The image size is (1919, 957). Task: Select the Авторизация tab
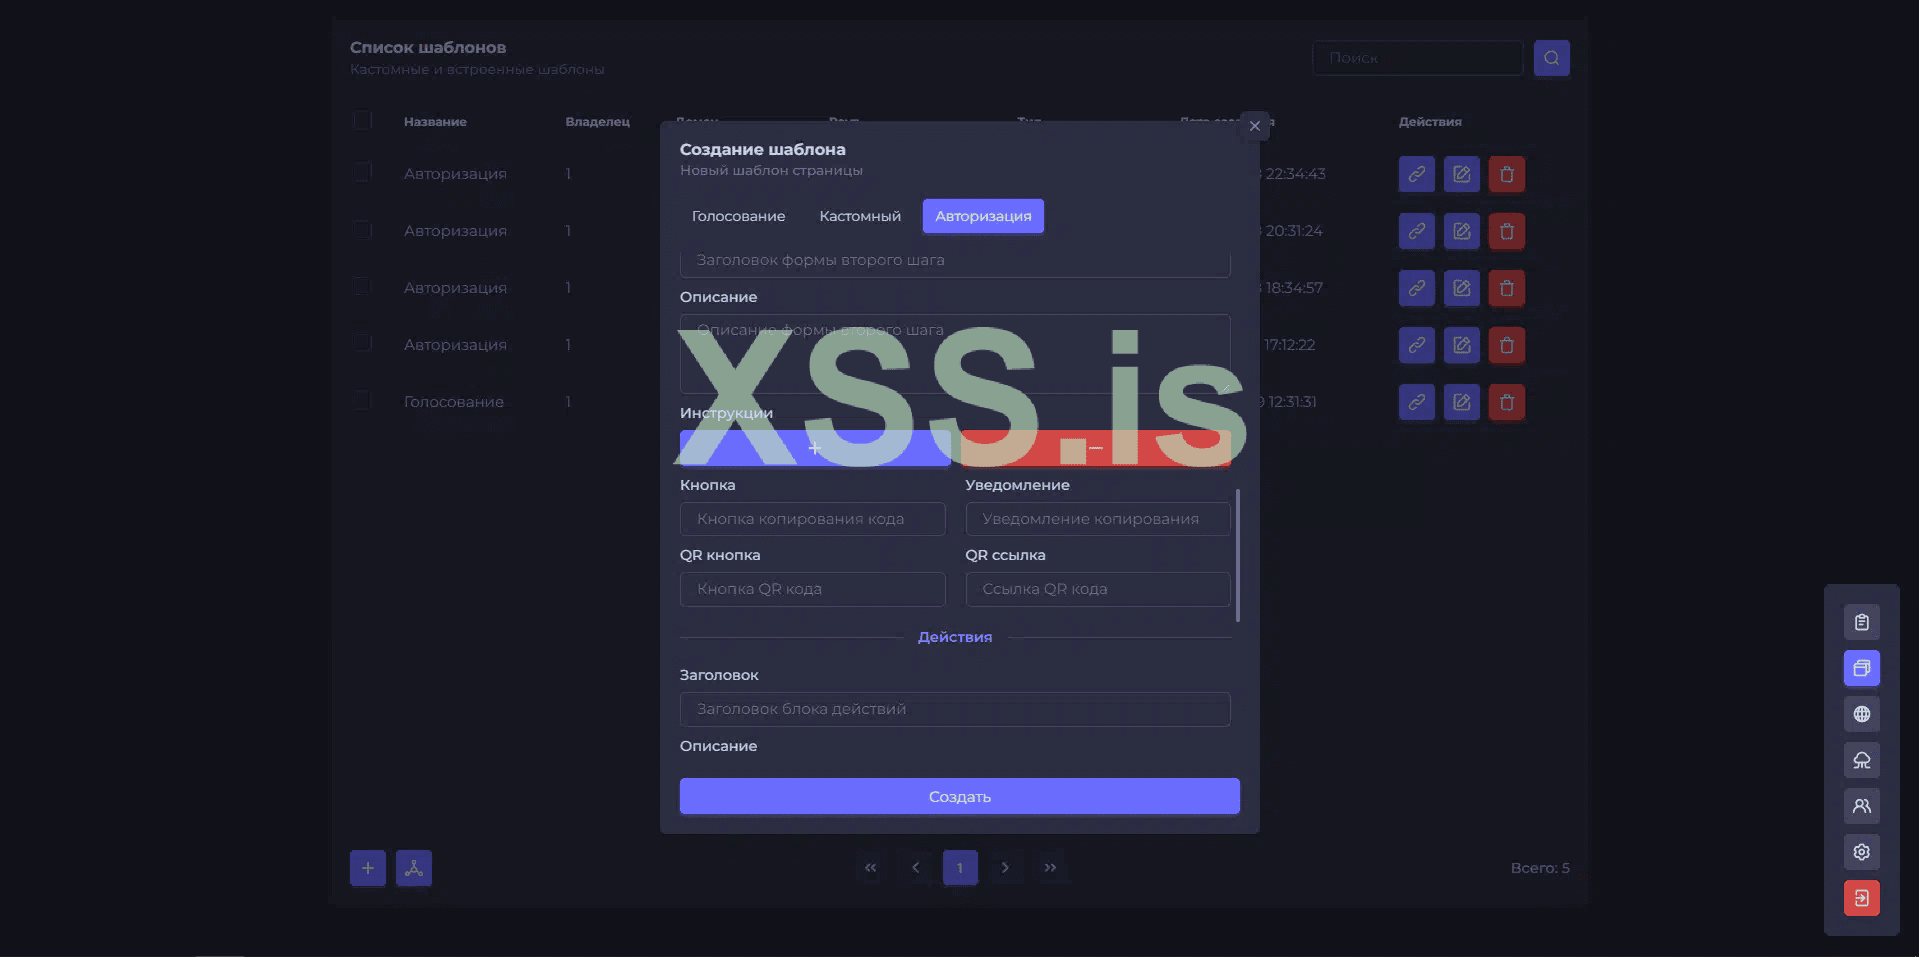(983, 216)
